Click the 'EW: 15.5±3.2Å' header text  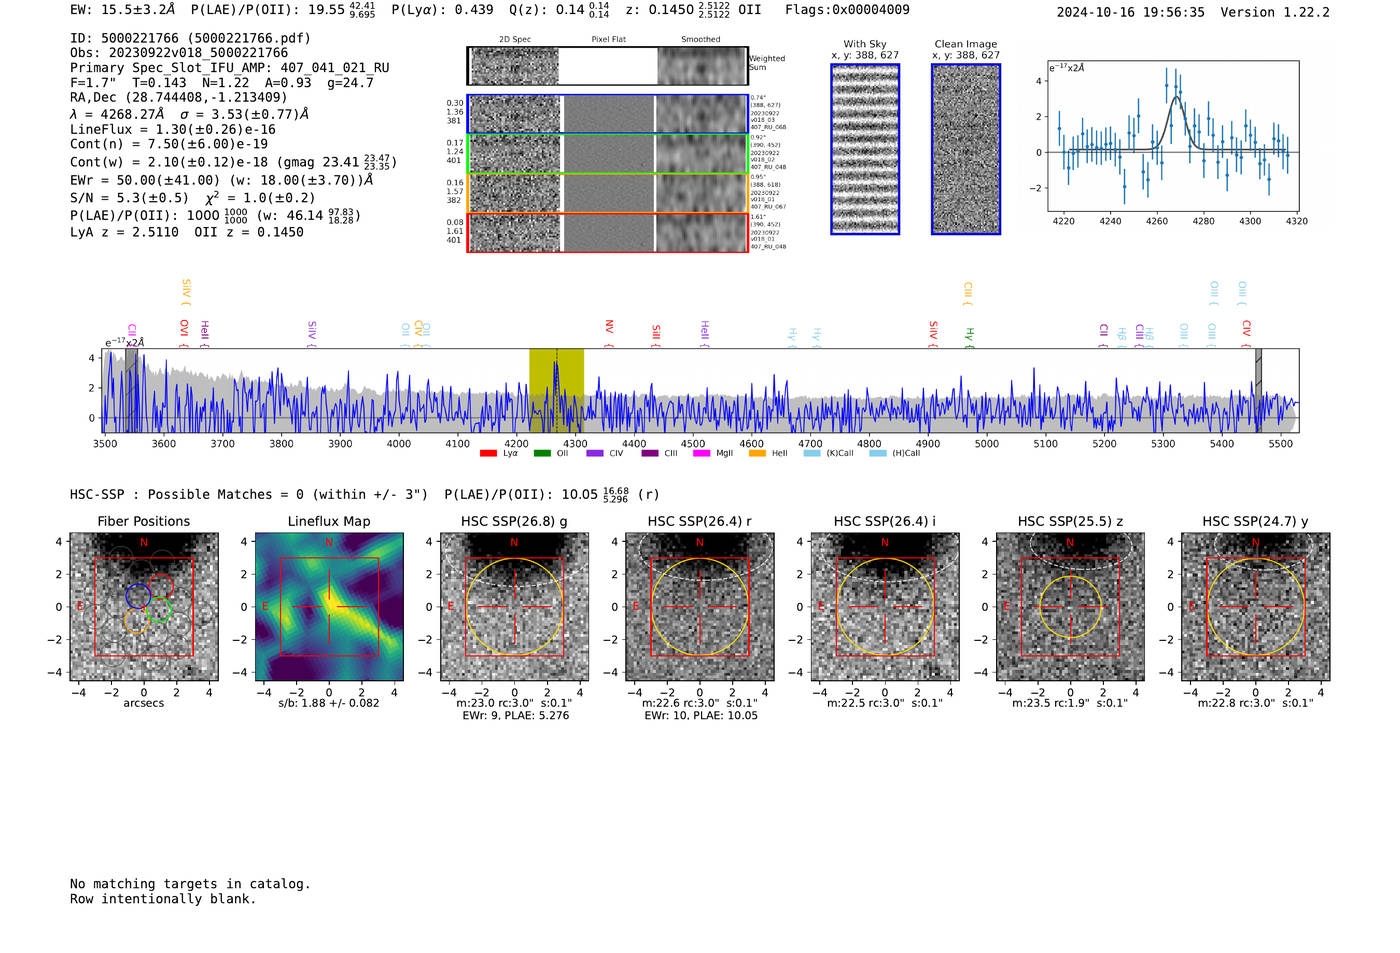(x=123, y=9)
